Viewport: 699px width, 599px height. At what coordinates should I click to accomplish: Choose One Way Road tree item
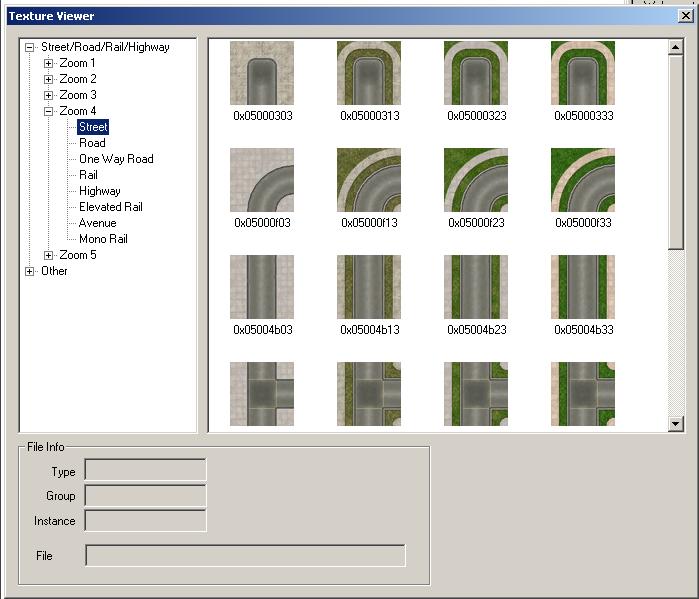(116, 159)
